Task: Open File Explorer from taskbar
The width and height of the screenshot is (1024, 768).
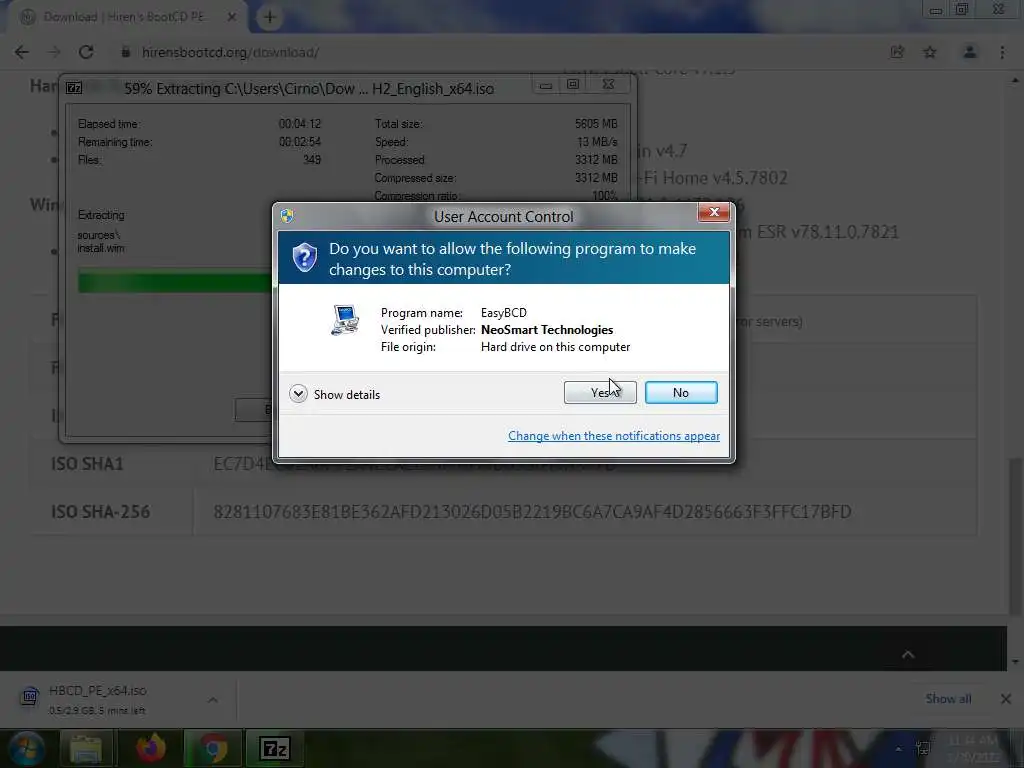Action: (86, 748)
